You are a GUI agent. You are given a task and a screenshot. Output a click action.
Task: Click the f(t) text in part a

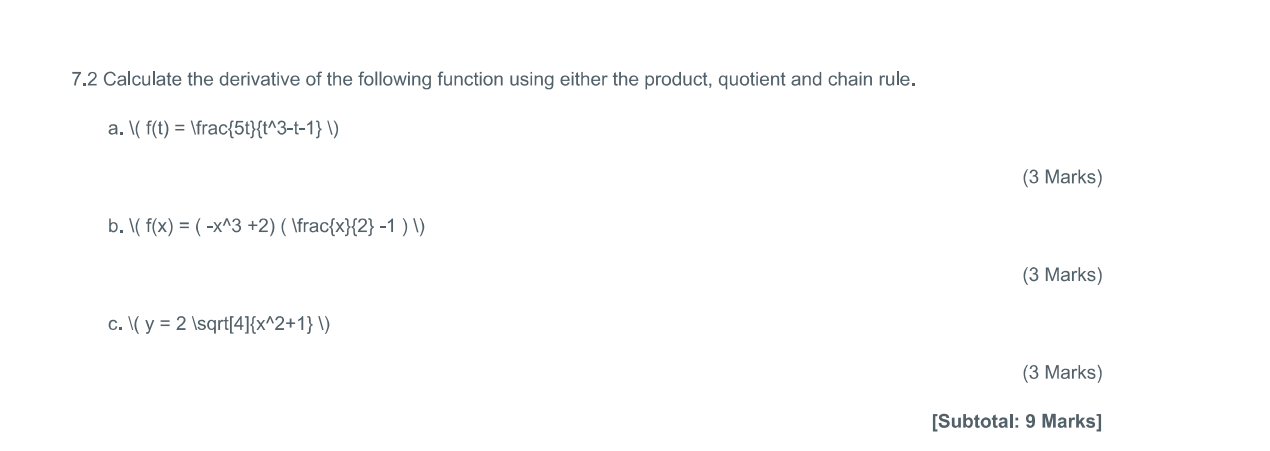click(158, 129)
